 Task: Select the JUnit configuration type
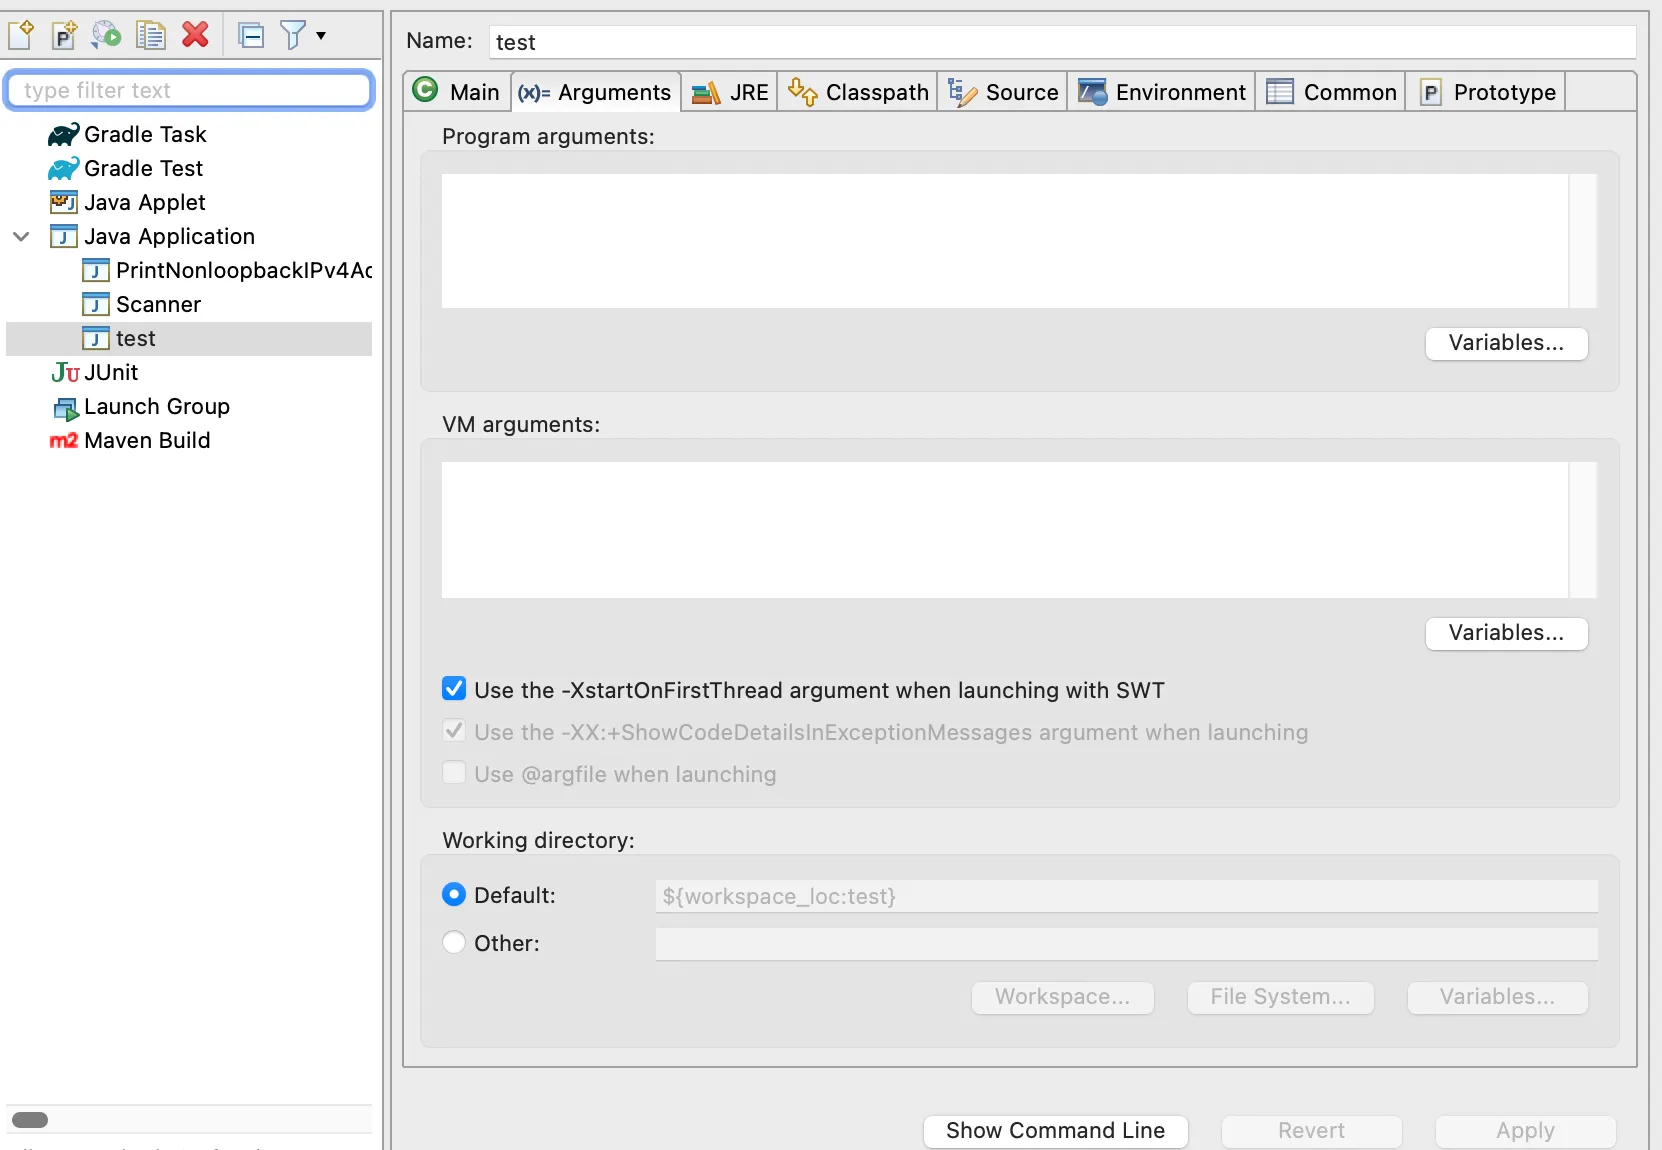pyautogui.click(x=111, y=372)
